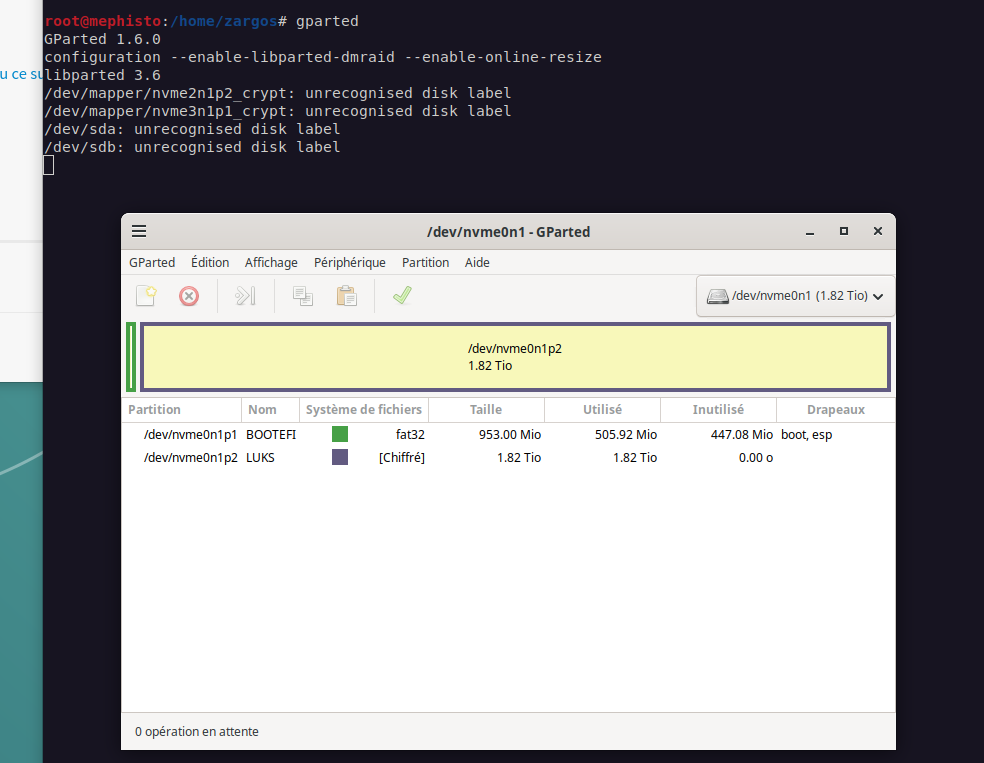
Task: Open the Aide menu
Action: point(477,262)
